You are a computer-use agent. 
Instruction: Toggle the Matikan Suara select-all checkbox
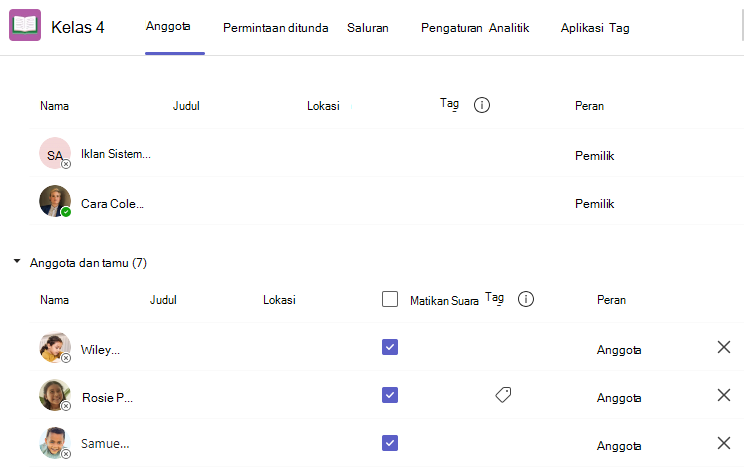pyautogui.click(x=390, y=299)
